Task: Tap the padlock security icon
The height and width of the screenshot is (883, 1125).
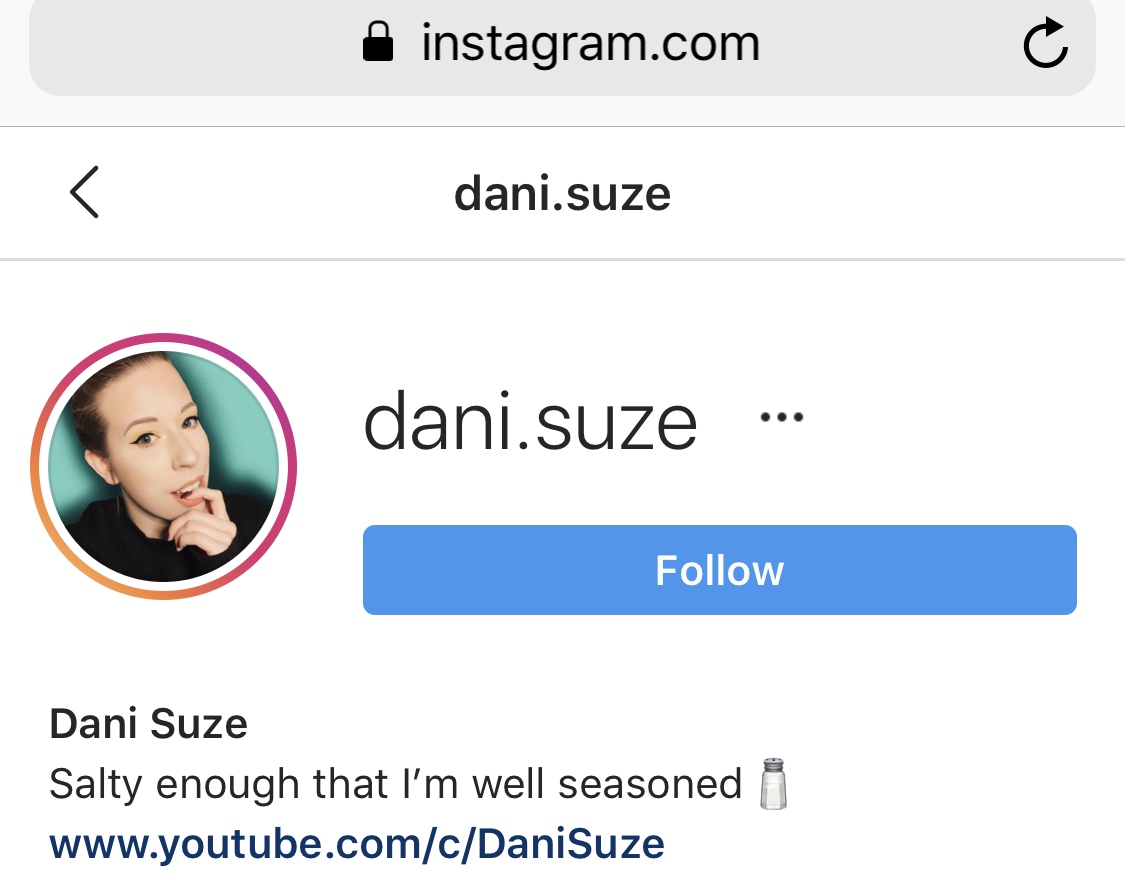Action: point(378,42)
